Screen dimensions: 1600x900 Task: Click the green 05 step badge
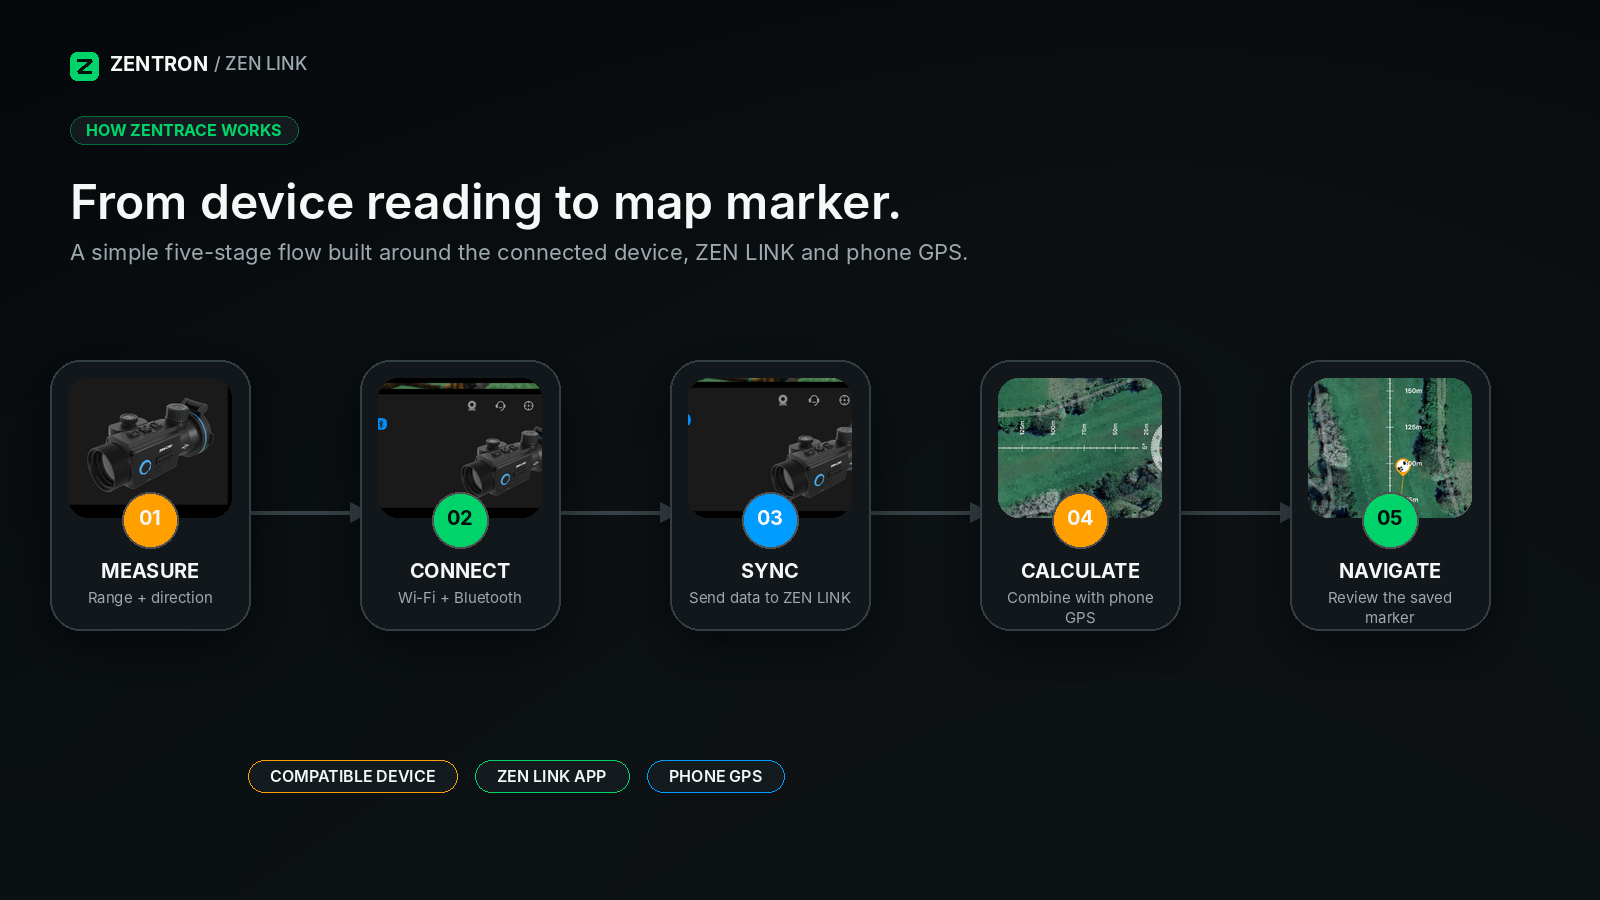click(1390, 519)
